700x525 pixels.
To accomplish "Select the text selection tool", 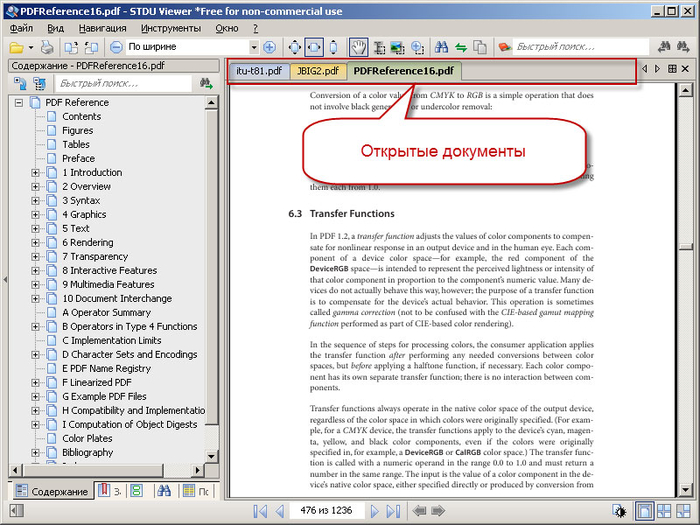I will tap(379, 47).
